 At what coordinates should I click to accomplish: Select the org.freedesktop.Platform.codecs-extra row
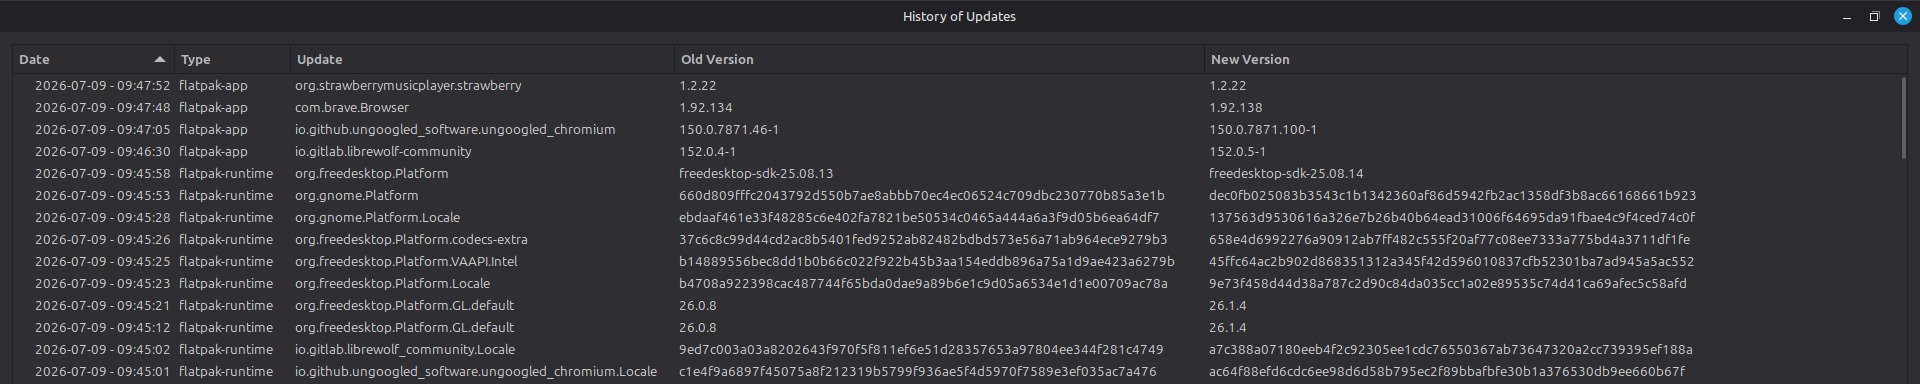coord(955,239)
